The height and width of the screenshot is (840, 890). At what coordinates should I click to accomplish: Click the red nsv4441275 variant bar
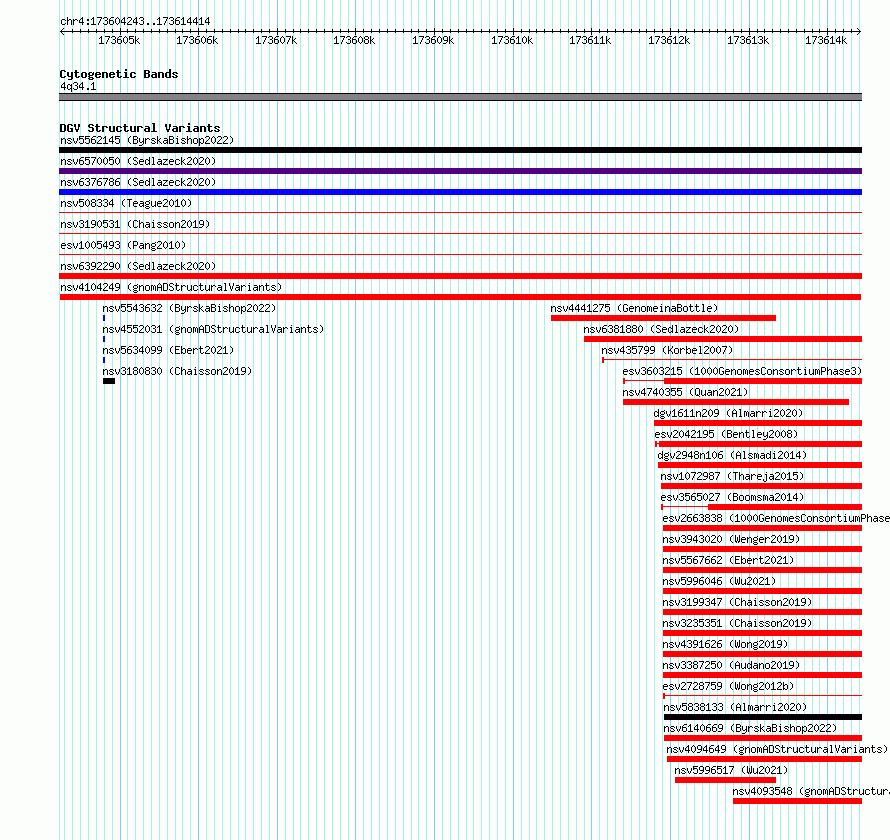[x=663, y=318]
